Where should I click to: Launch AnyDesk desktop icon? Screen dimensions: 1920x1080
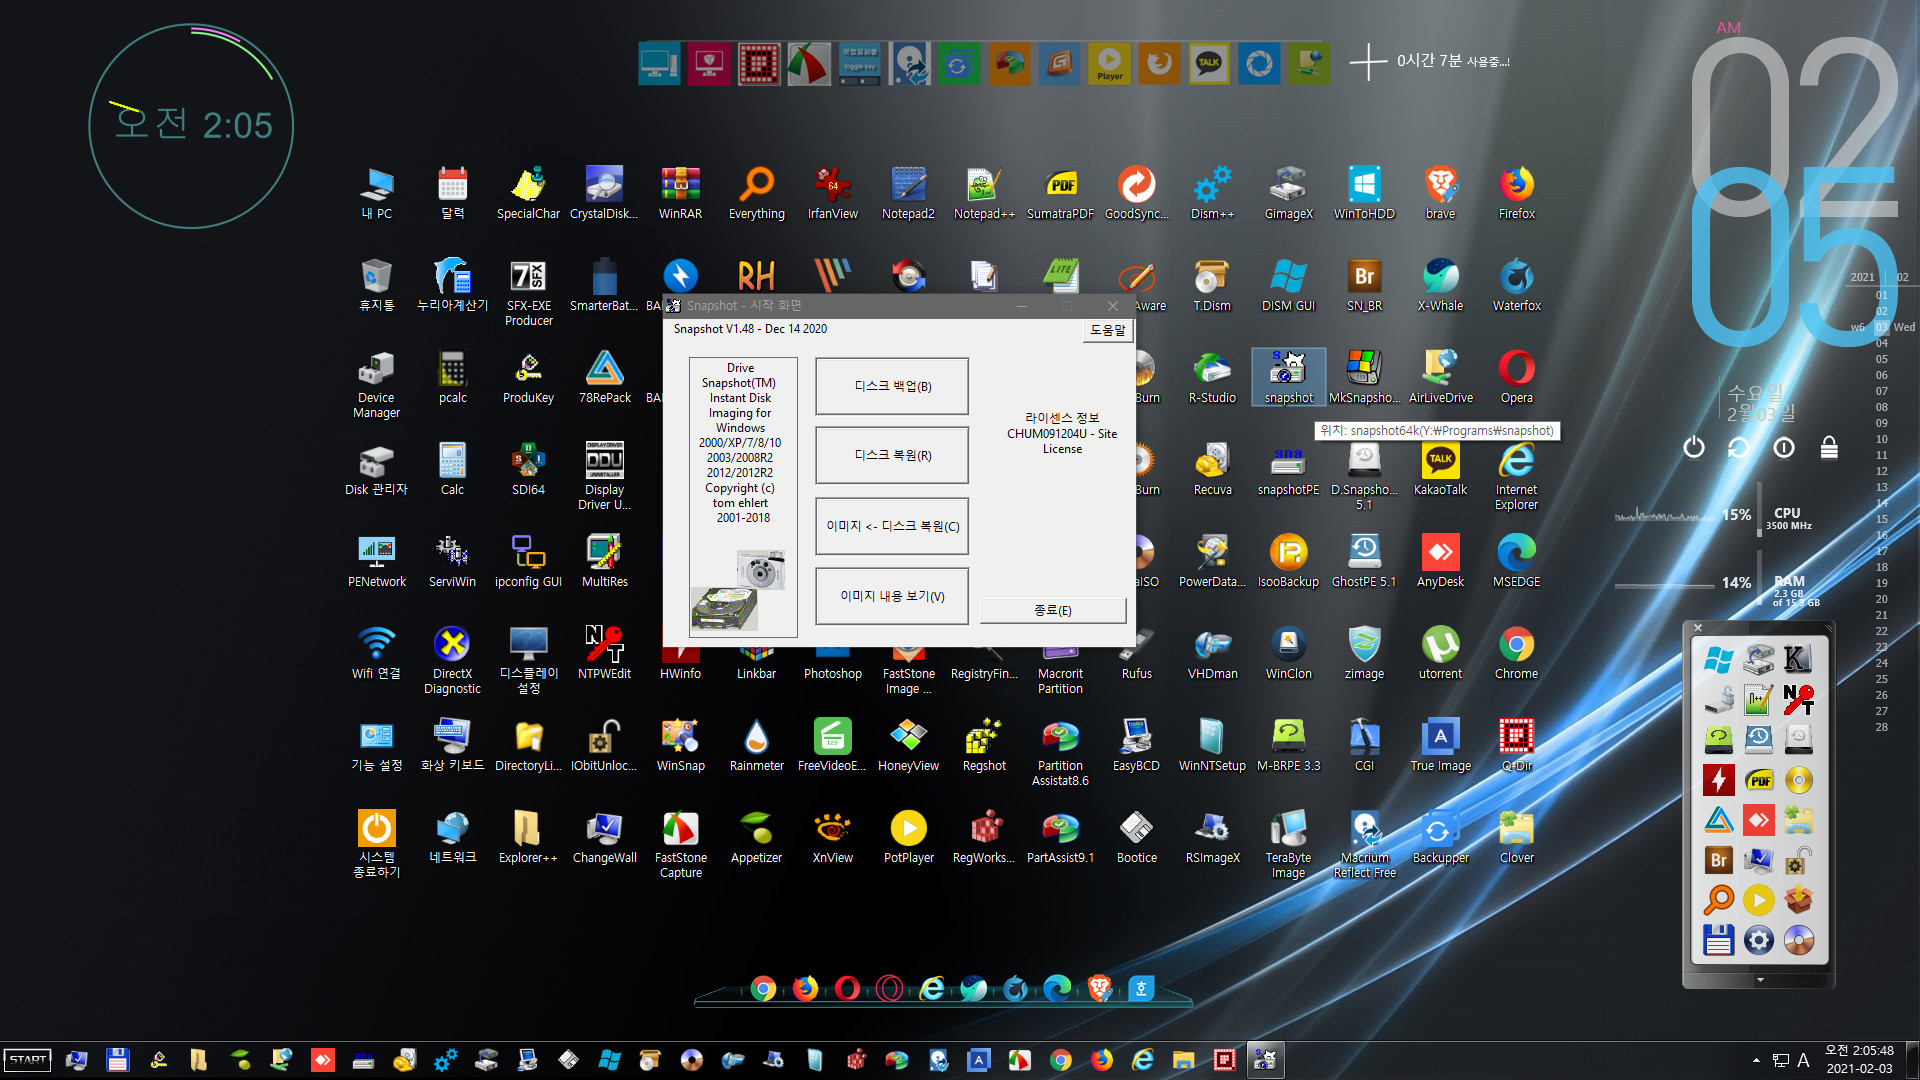[1440, 561]
